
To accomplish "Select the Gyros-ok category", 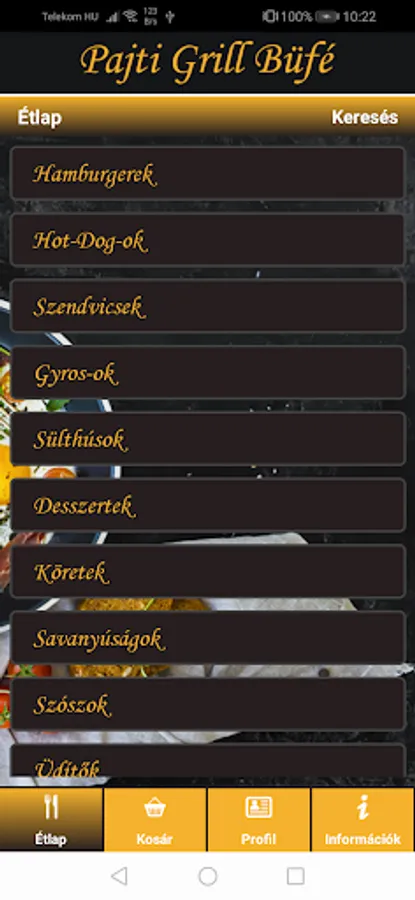I will click(x=208, y=373).
